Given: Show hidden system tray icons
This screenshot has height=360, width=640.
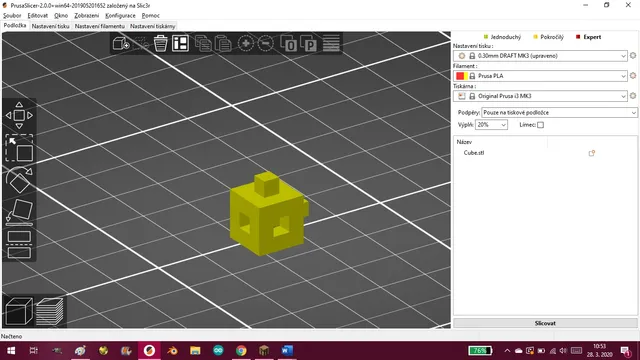Looking at the screenshot, I should coord(507,351).
